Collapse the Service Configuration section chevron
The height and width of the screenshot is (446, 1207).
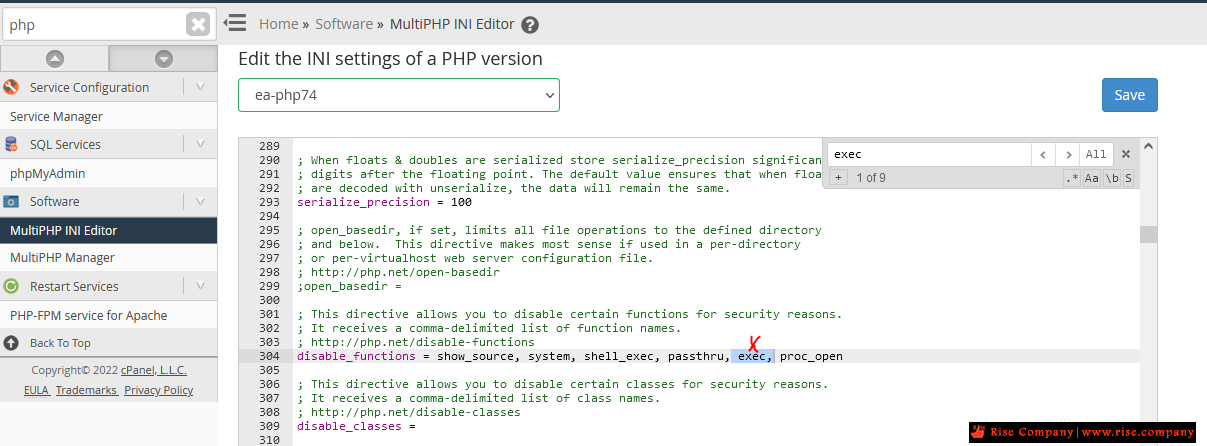click(200, 87)
